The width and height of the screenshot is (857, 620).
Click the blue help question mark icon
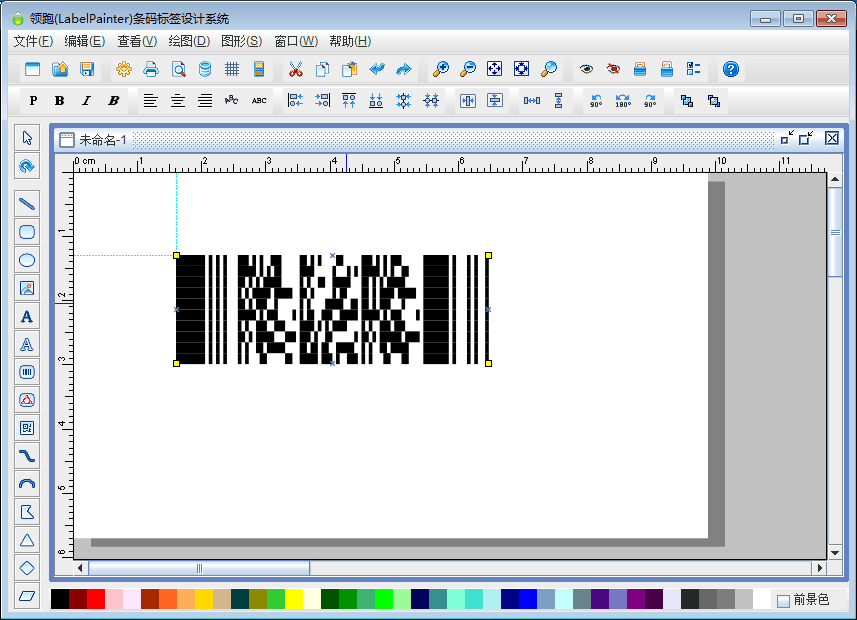click(x=731, y=69)
